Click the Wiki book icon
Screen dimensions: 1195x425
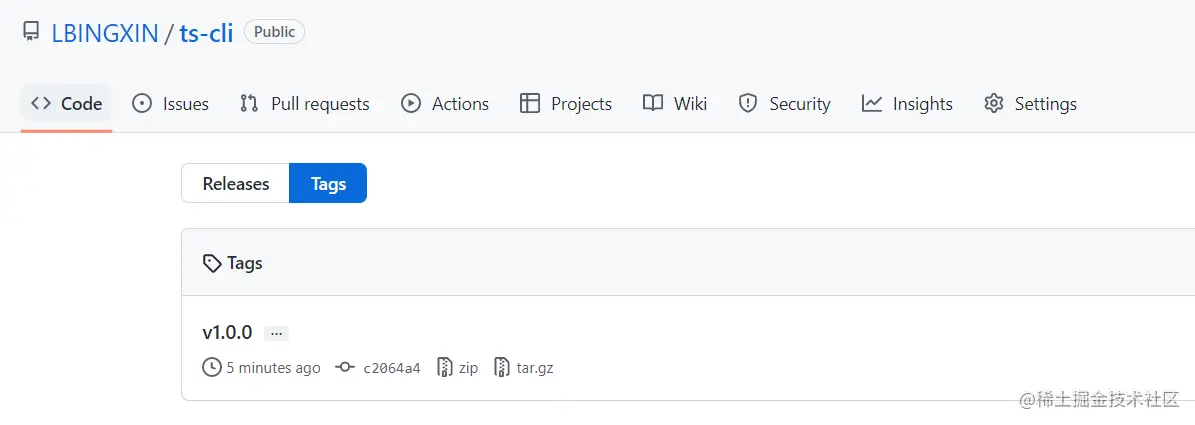click(653, 103)
